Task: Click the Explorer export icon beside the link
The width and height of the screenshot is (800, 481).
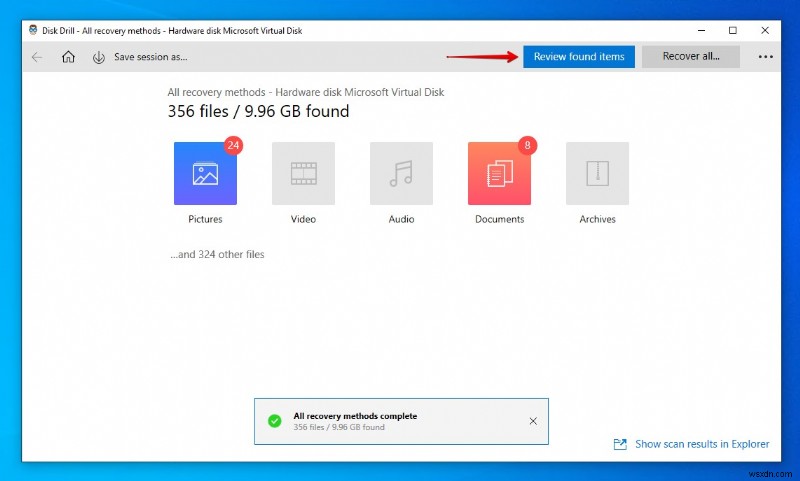Action: tap(620, 444)
